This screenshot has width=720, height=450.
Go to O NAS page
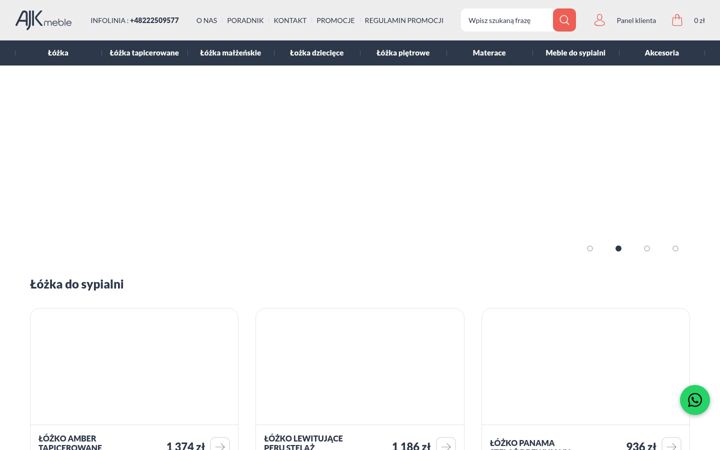207,21
